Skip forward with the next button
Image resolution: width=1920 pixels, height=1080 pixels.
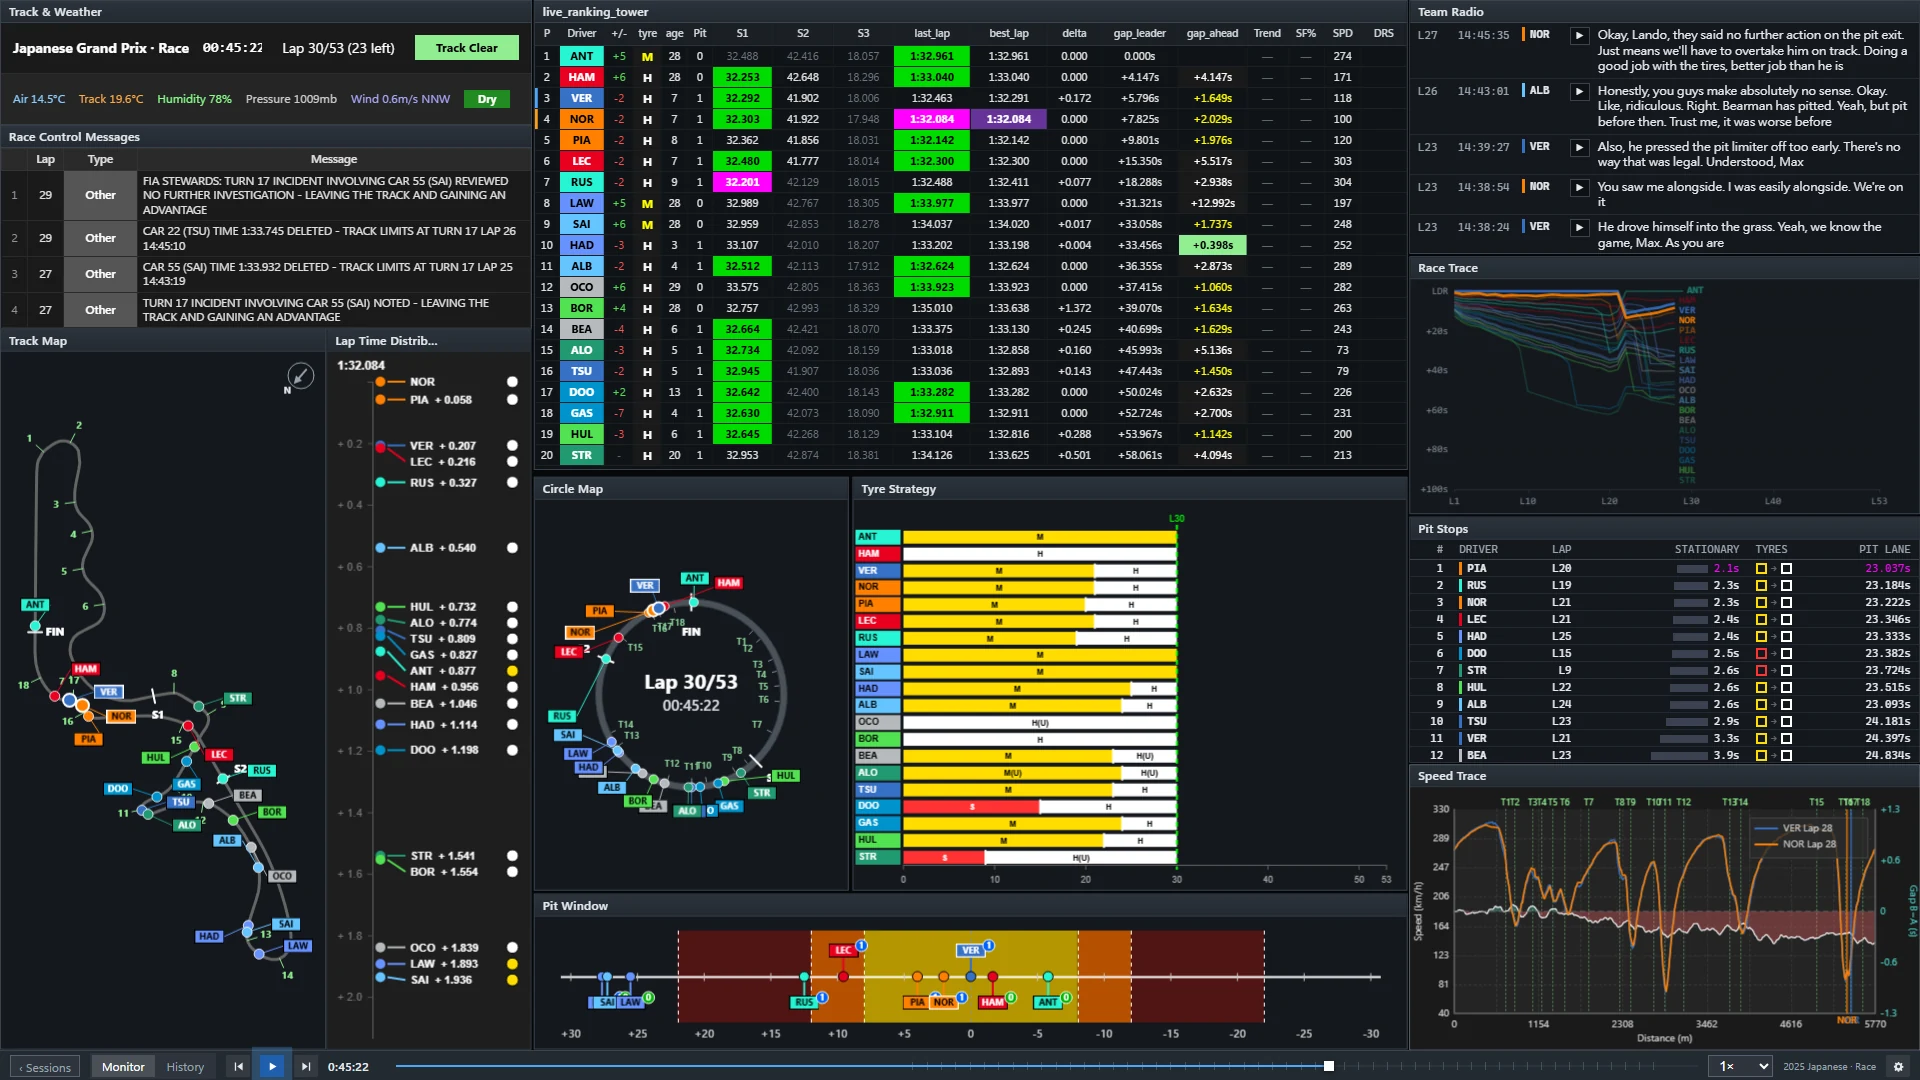(306, 1067)
